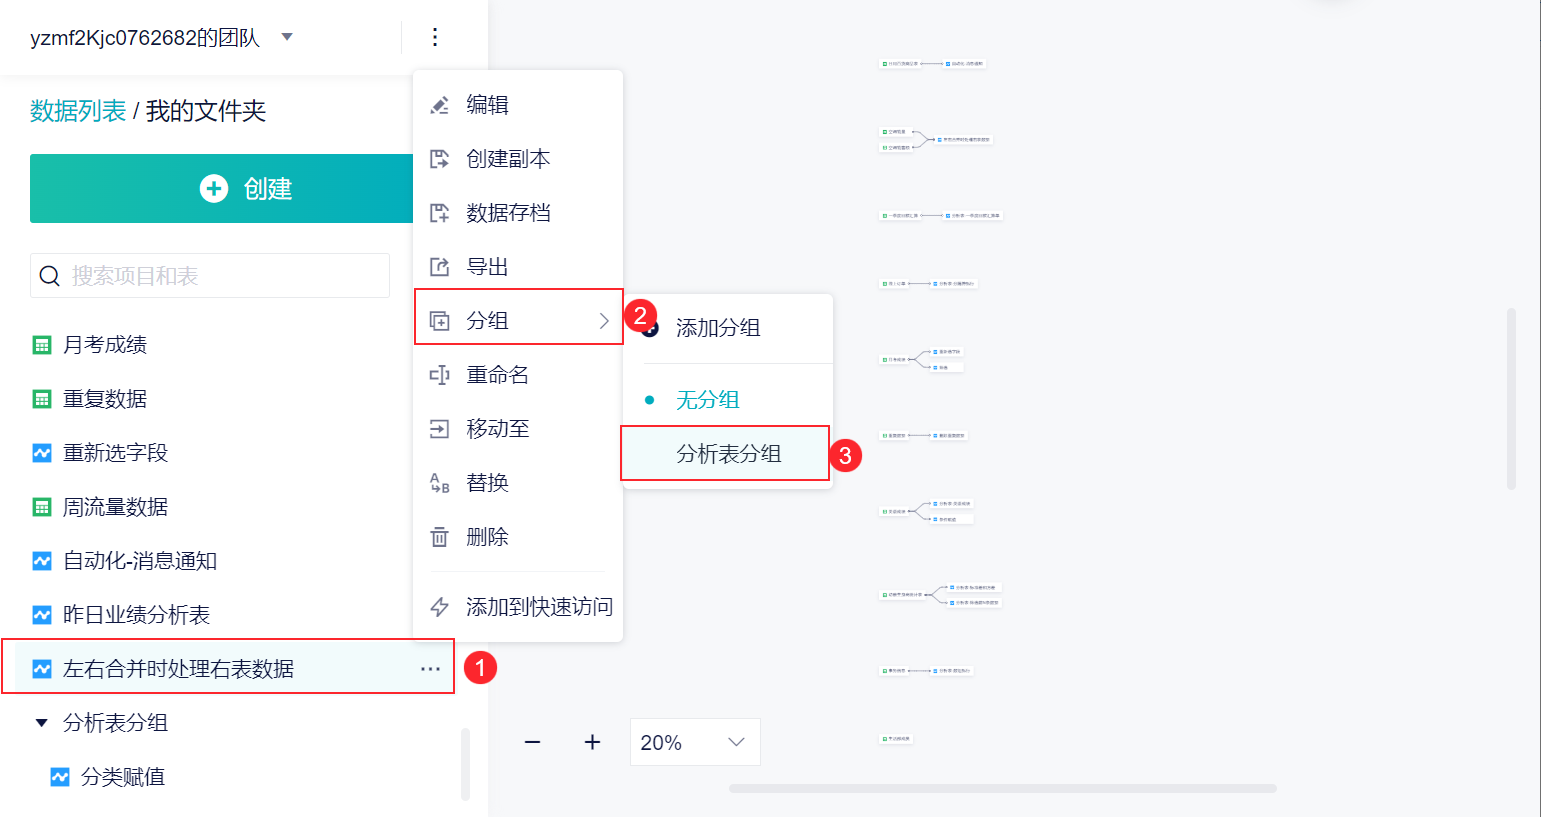Choose 分析表分组 in the group submenu
1541x817 pixels.
coord(728,454)
